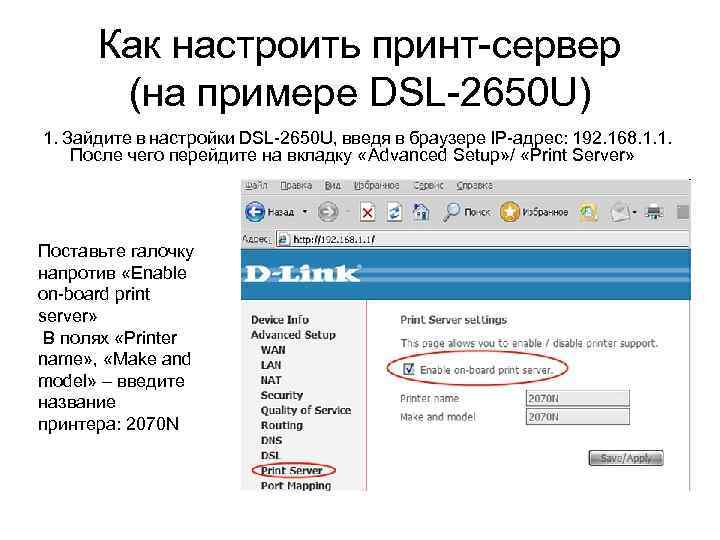Open Advanced Setup in sidebar
The width and height of the screenshot is (720, 540).
tap(293, 335)
